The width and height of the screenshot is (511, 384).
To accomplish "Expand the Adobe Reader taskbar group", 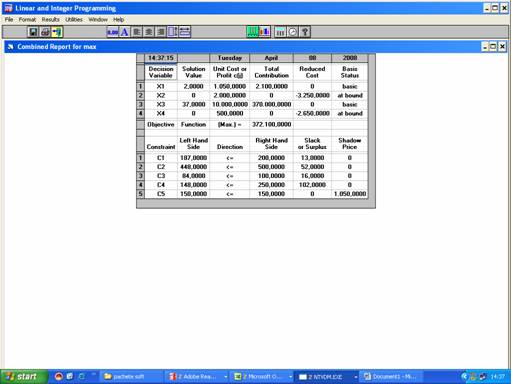I will point(226,377).
